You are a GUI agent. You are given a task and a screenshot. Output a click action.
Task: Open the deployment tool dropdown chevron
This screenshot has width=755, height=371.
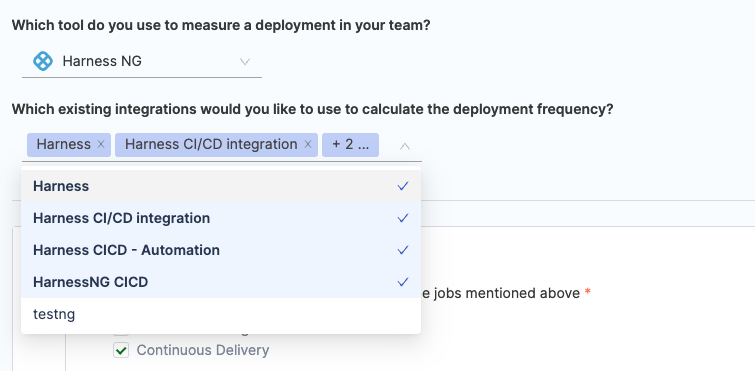click(x=245, y=62)
